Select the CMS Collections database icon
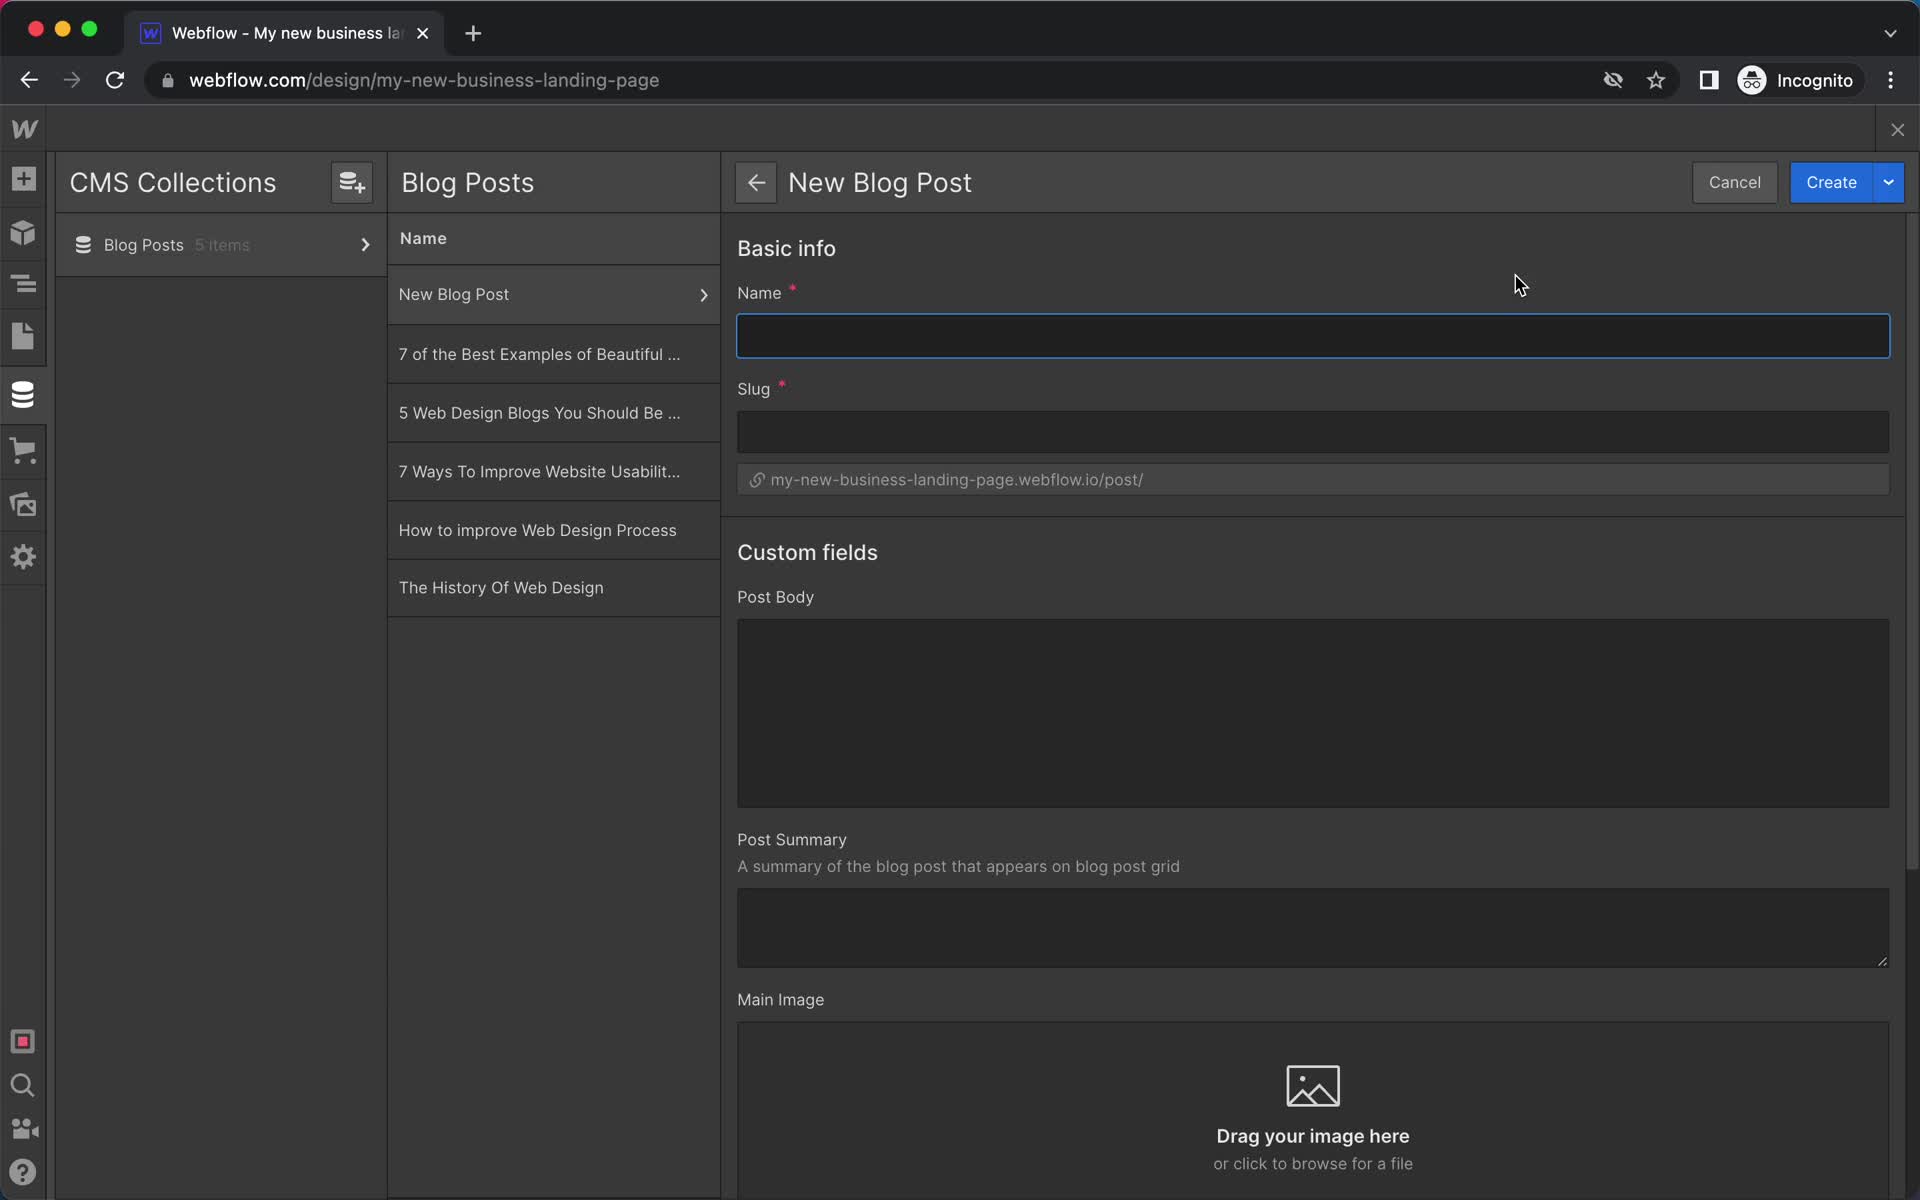 pos(23,394)
